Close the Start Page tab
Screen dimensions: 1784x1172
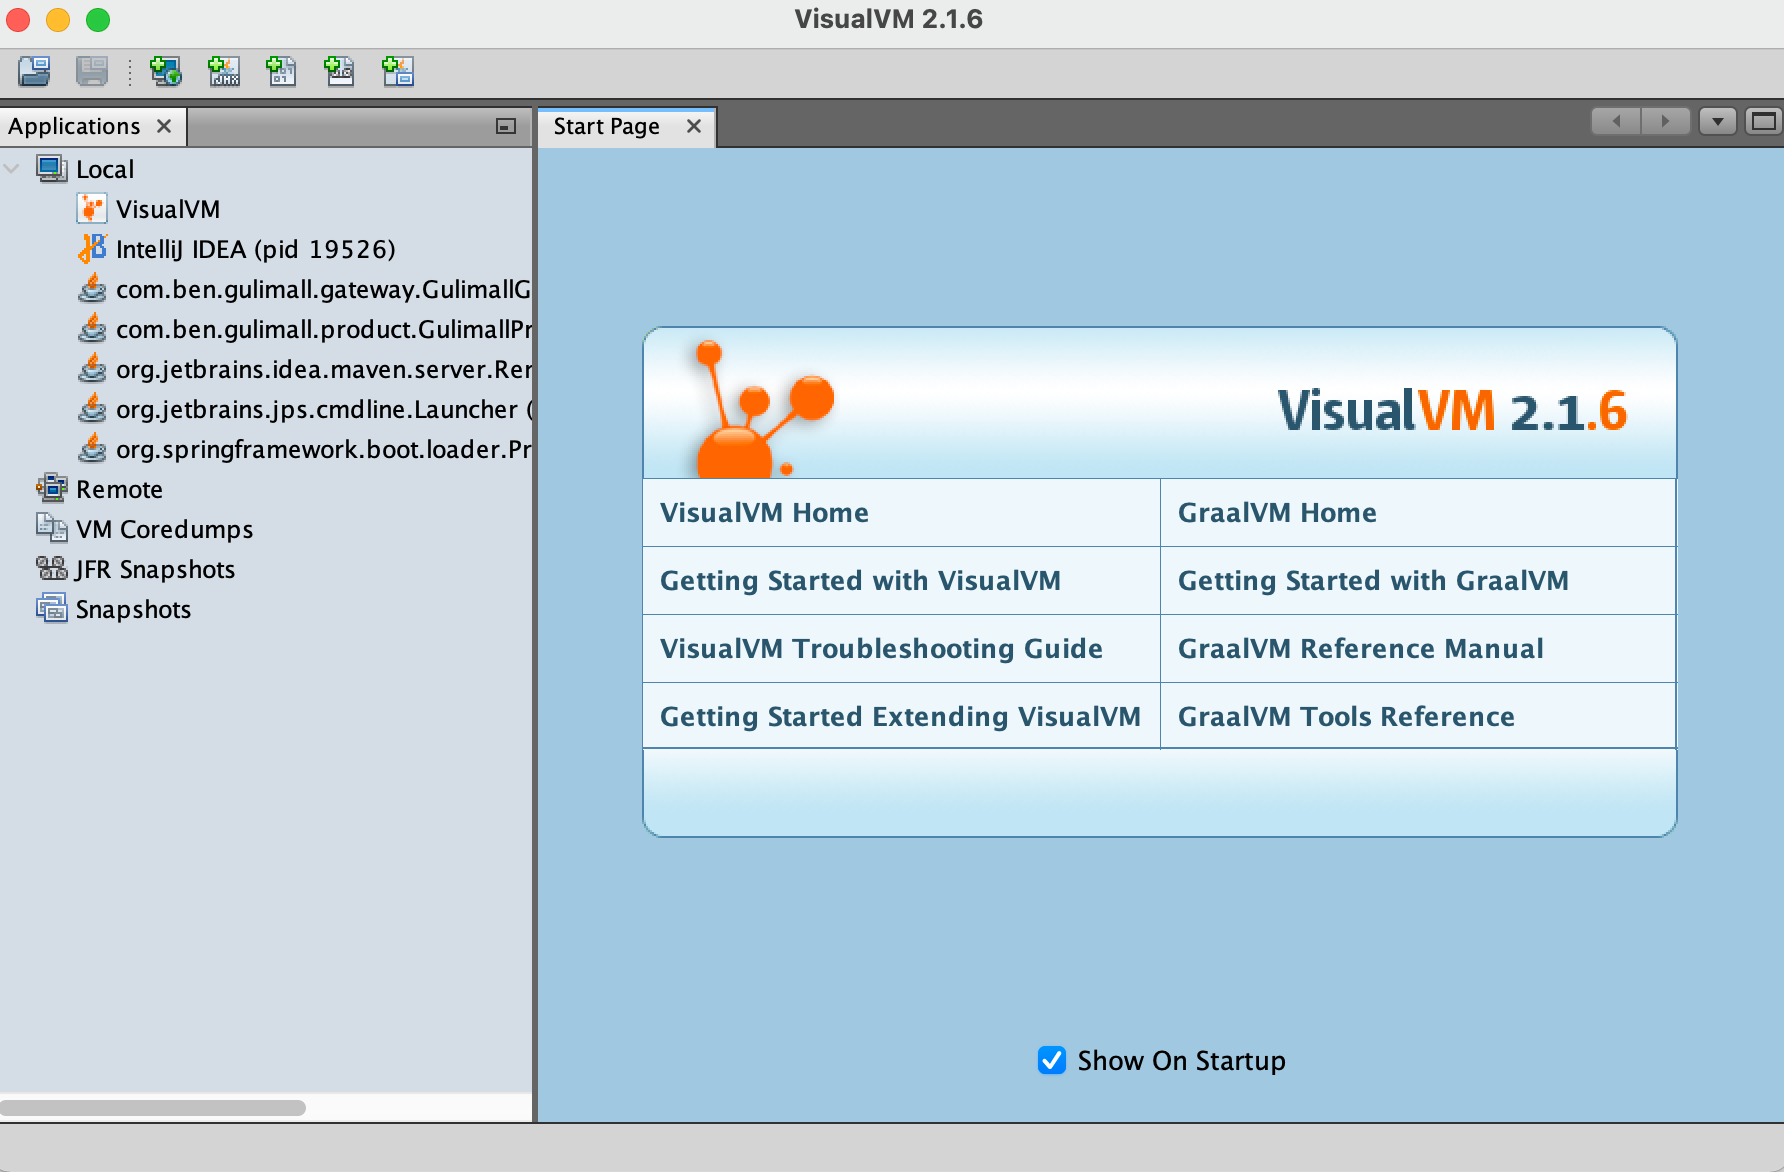[x=694, y=126]
